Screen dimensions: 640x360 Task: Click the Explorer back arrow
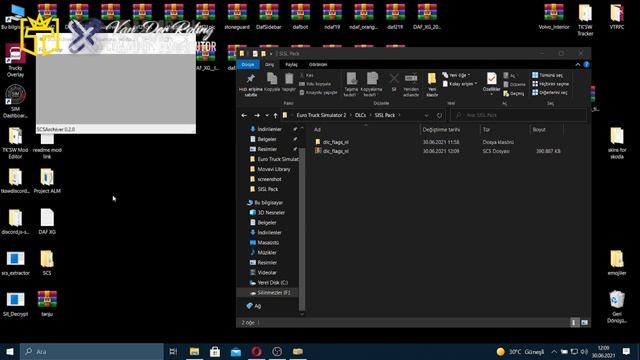click(244, 116)
